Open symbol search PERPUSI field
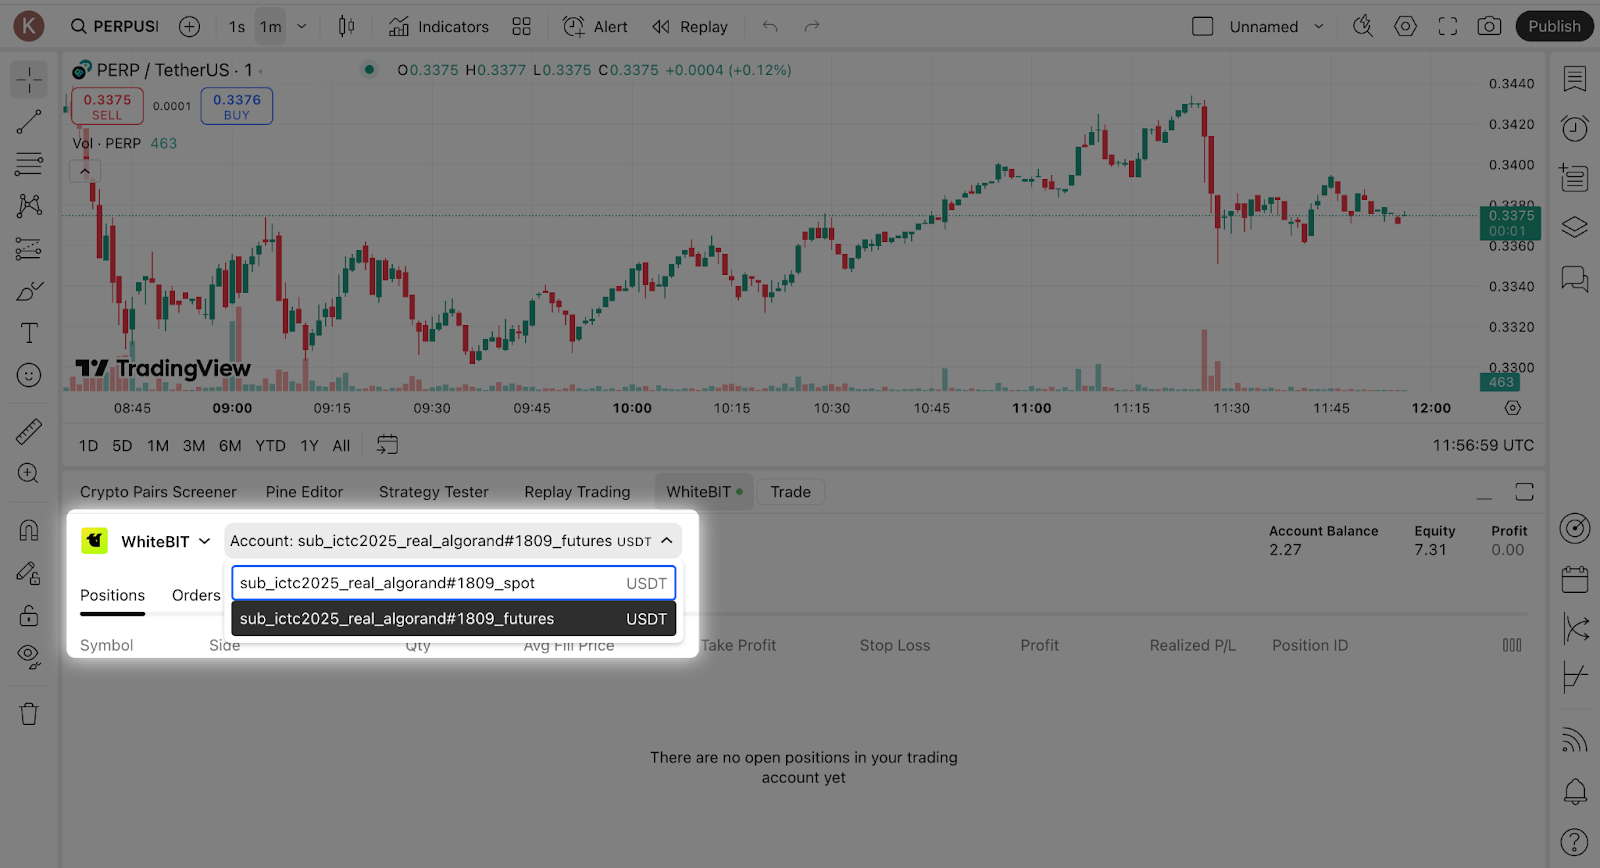The width and height of the screenshot is (1600, 868). click(115, 27)
